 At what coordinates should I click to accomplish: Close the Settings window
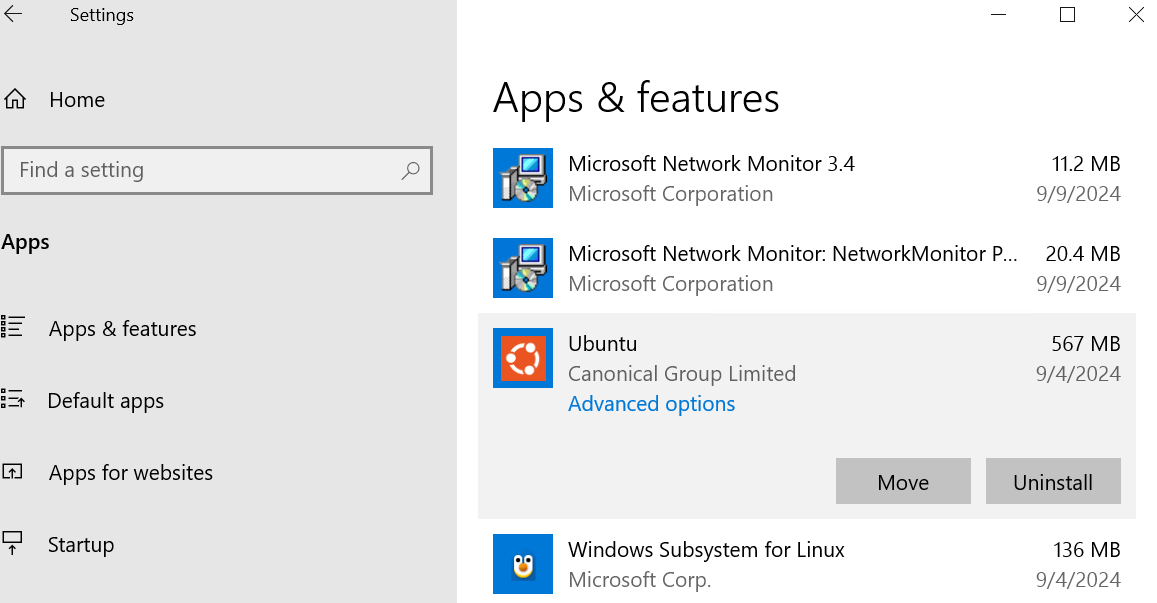point(1136,15)
